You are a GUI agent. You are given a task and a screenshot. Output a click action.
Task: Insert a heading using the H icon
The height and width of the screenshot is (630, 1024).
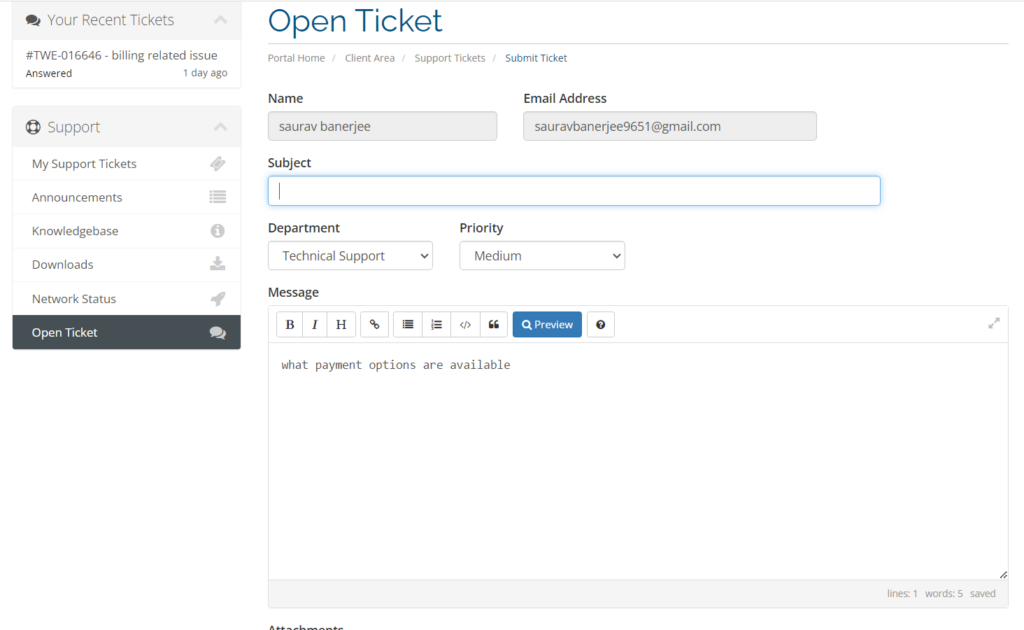(340, 324)
